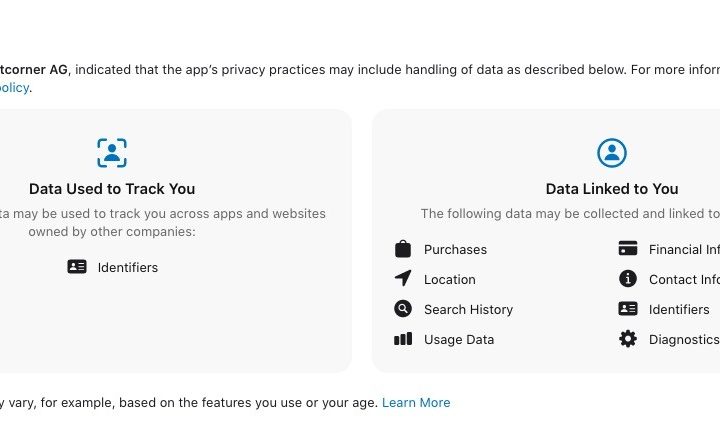720x436 pixels.
Task: Click the Purchases bag icon
Action: (403, 249)
